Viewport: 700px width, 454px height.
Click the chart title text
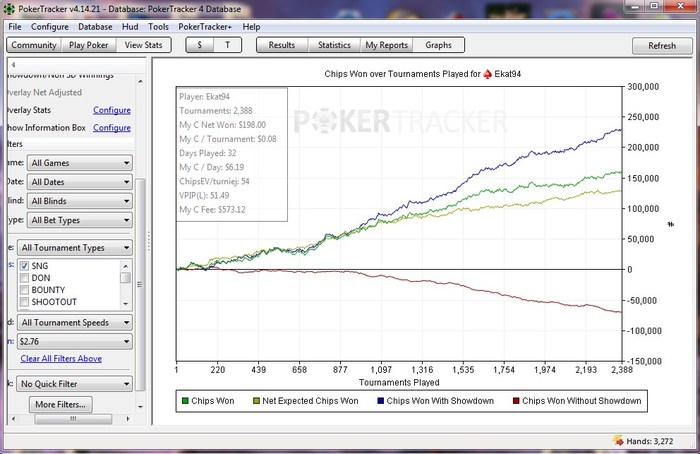(x=423, y=74)
